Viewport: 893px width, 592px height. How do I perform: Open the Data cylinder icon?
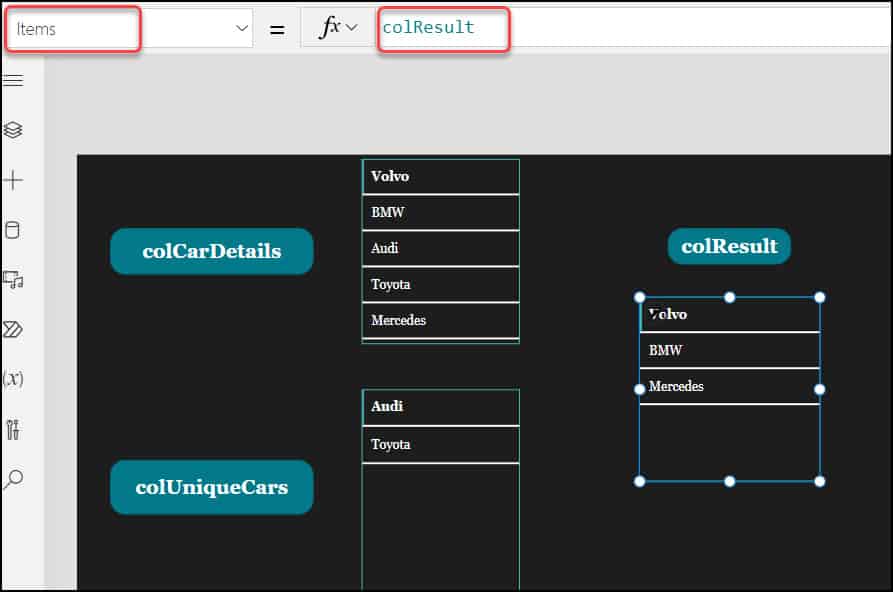pos(12,230)
